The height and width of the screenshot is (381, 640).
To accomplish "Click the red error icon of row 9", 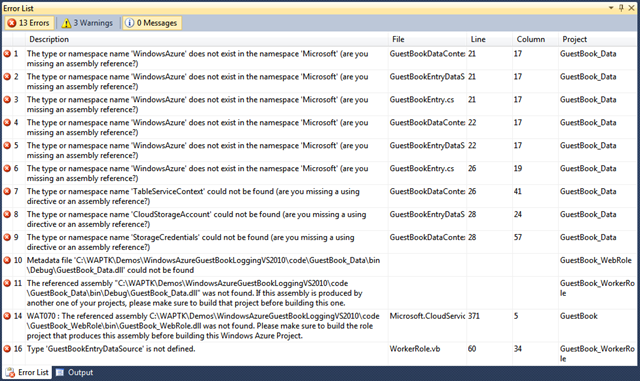I will 7,237.
